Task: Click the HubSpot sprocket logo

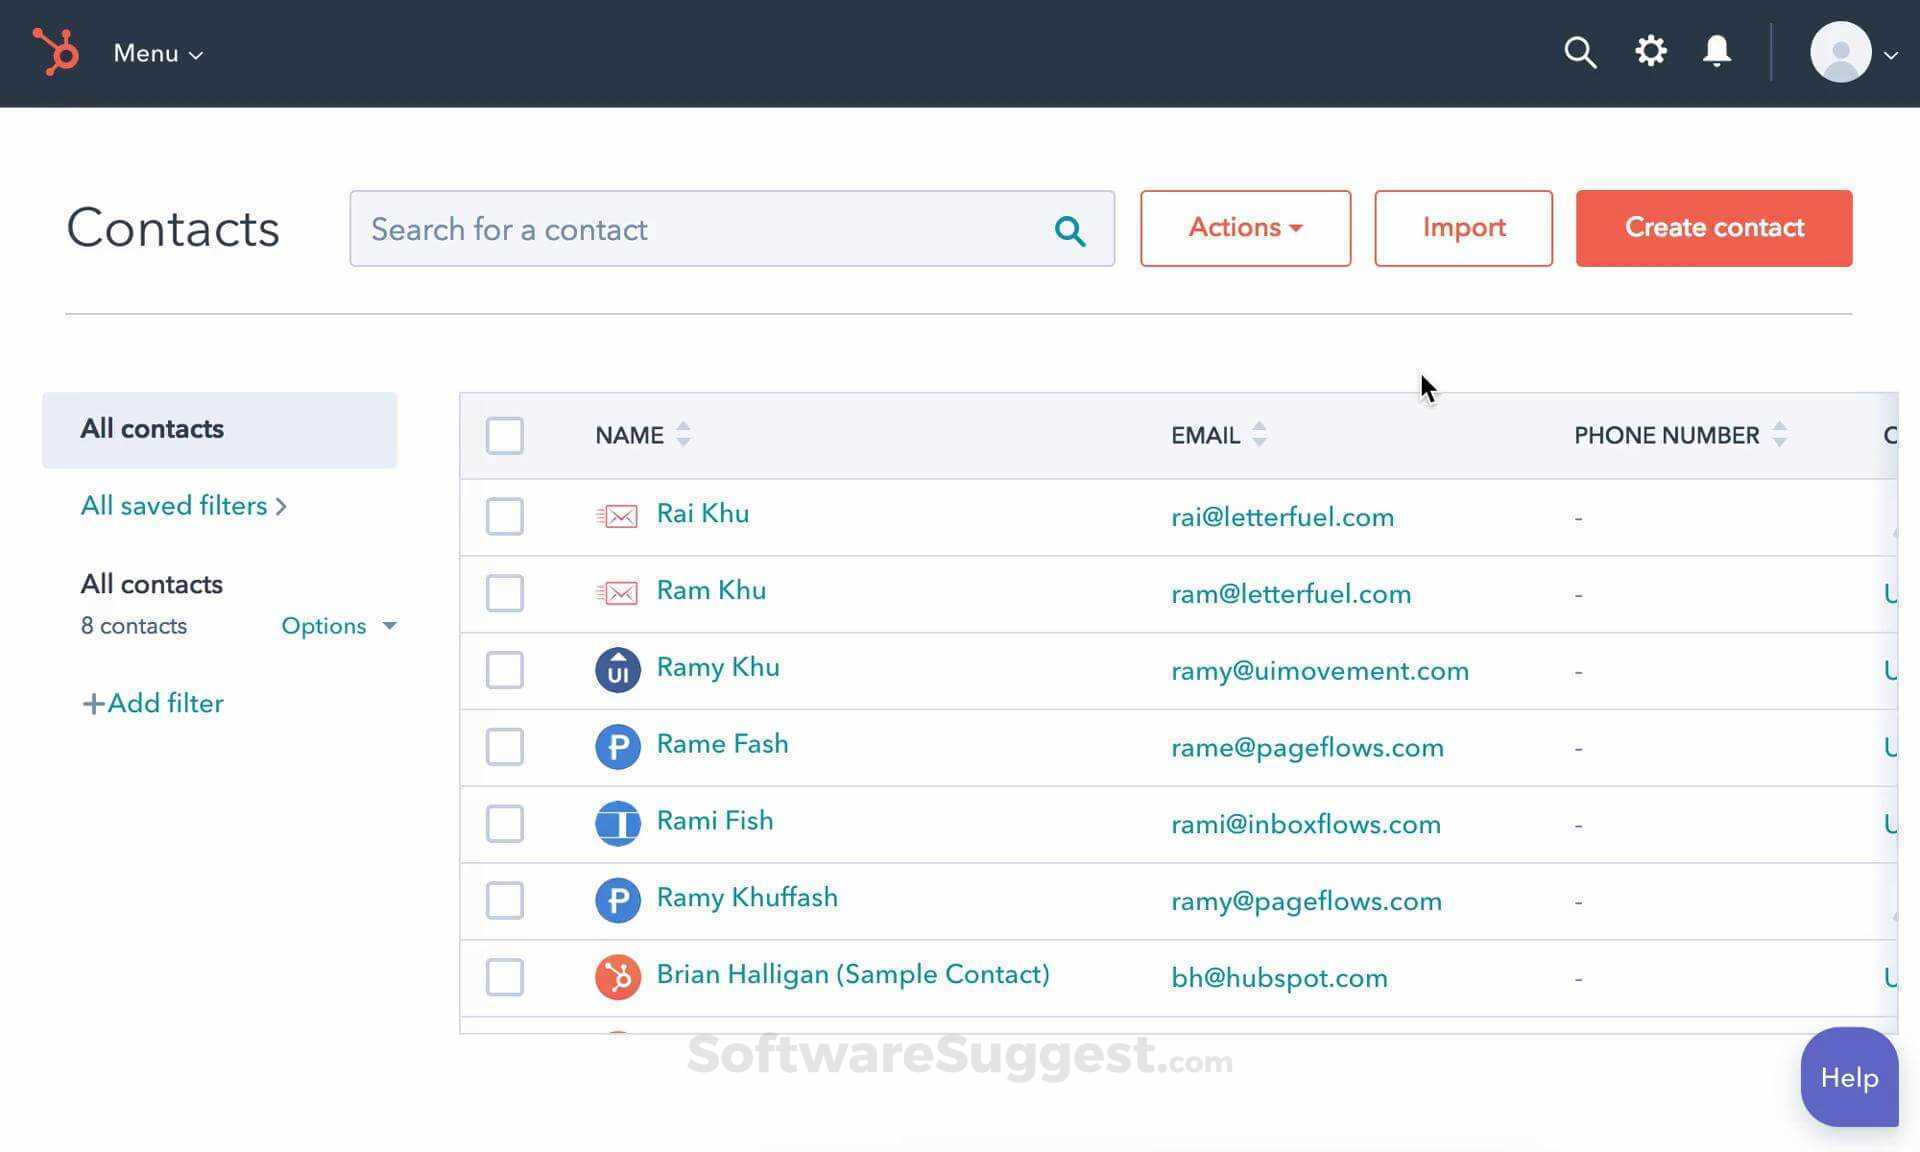Action: (55, 52)
